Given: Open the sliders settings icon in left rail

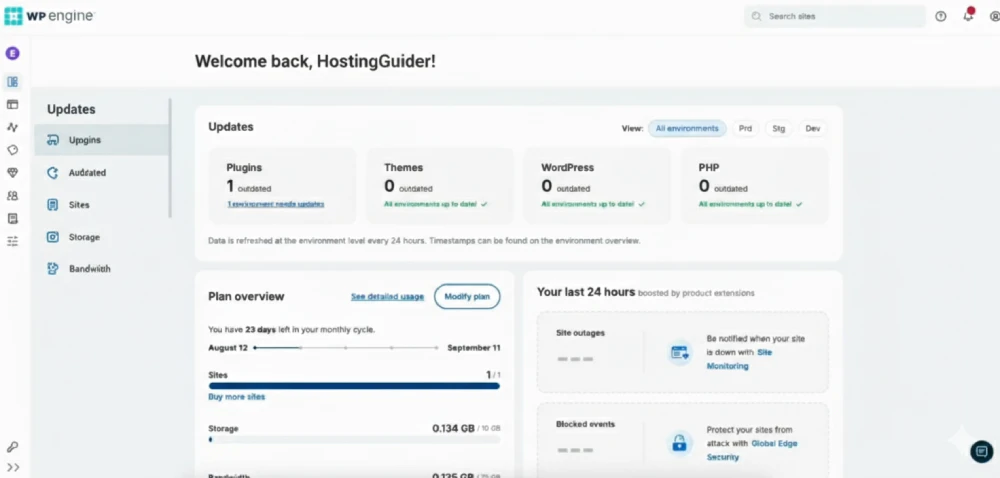Looking at the screenshot, I should 13,241.
